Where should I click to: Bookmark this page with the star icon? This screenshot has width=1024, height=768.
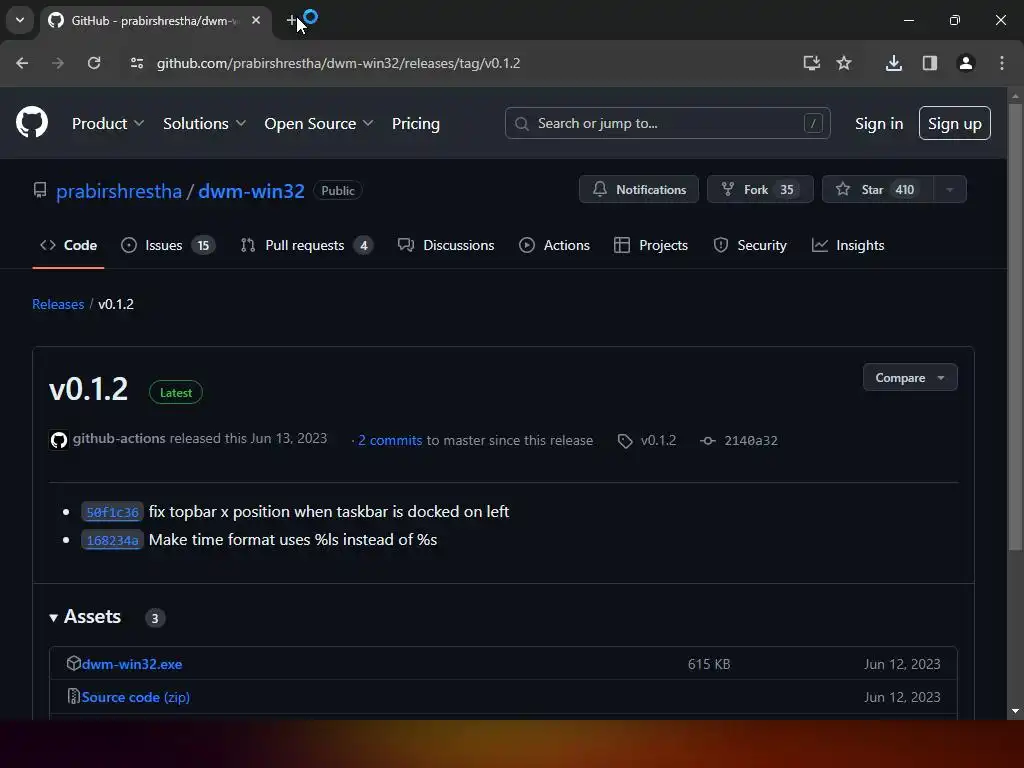(x=844, y=63)
